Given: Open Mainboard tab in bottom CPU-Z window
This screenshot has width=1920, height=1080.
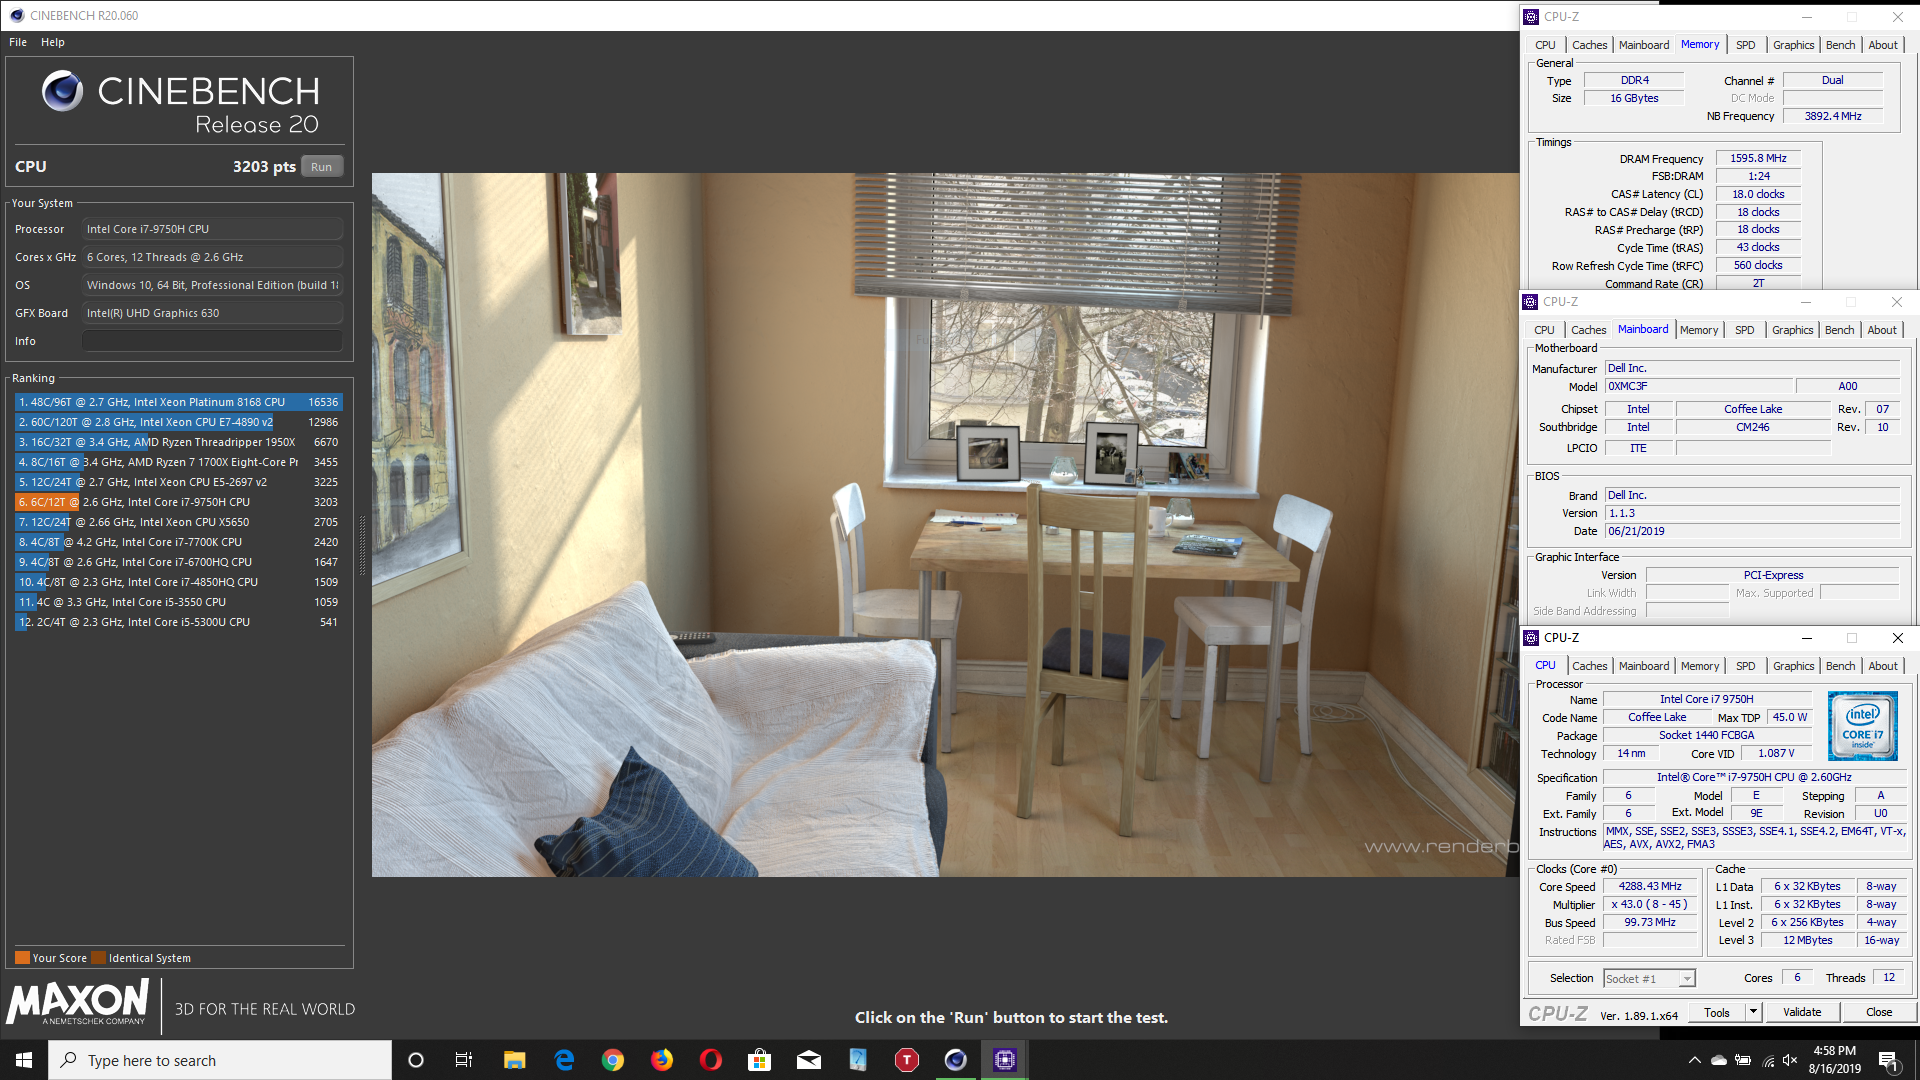Looking at the screenshot, I should [x=1644, y=666].
